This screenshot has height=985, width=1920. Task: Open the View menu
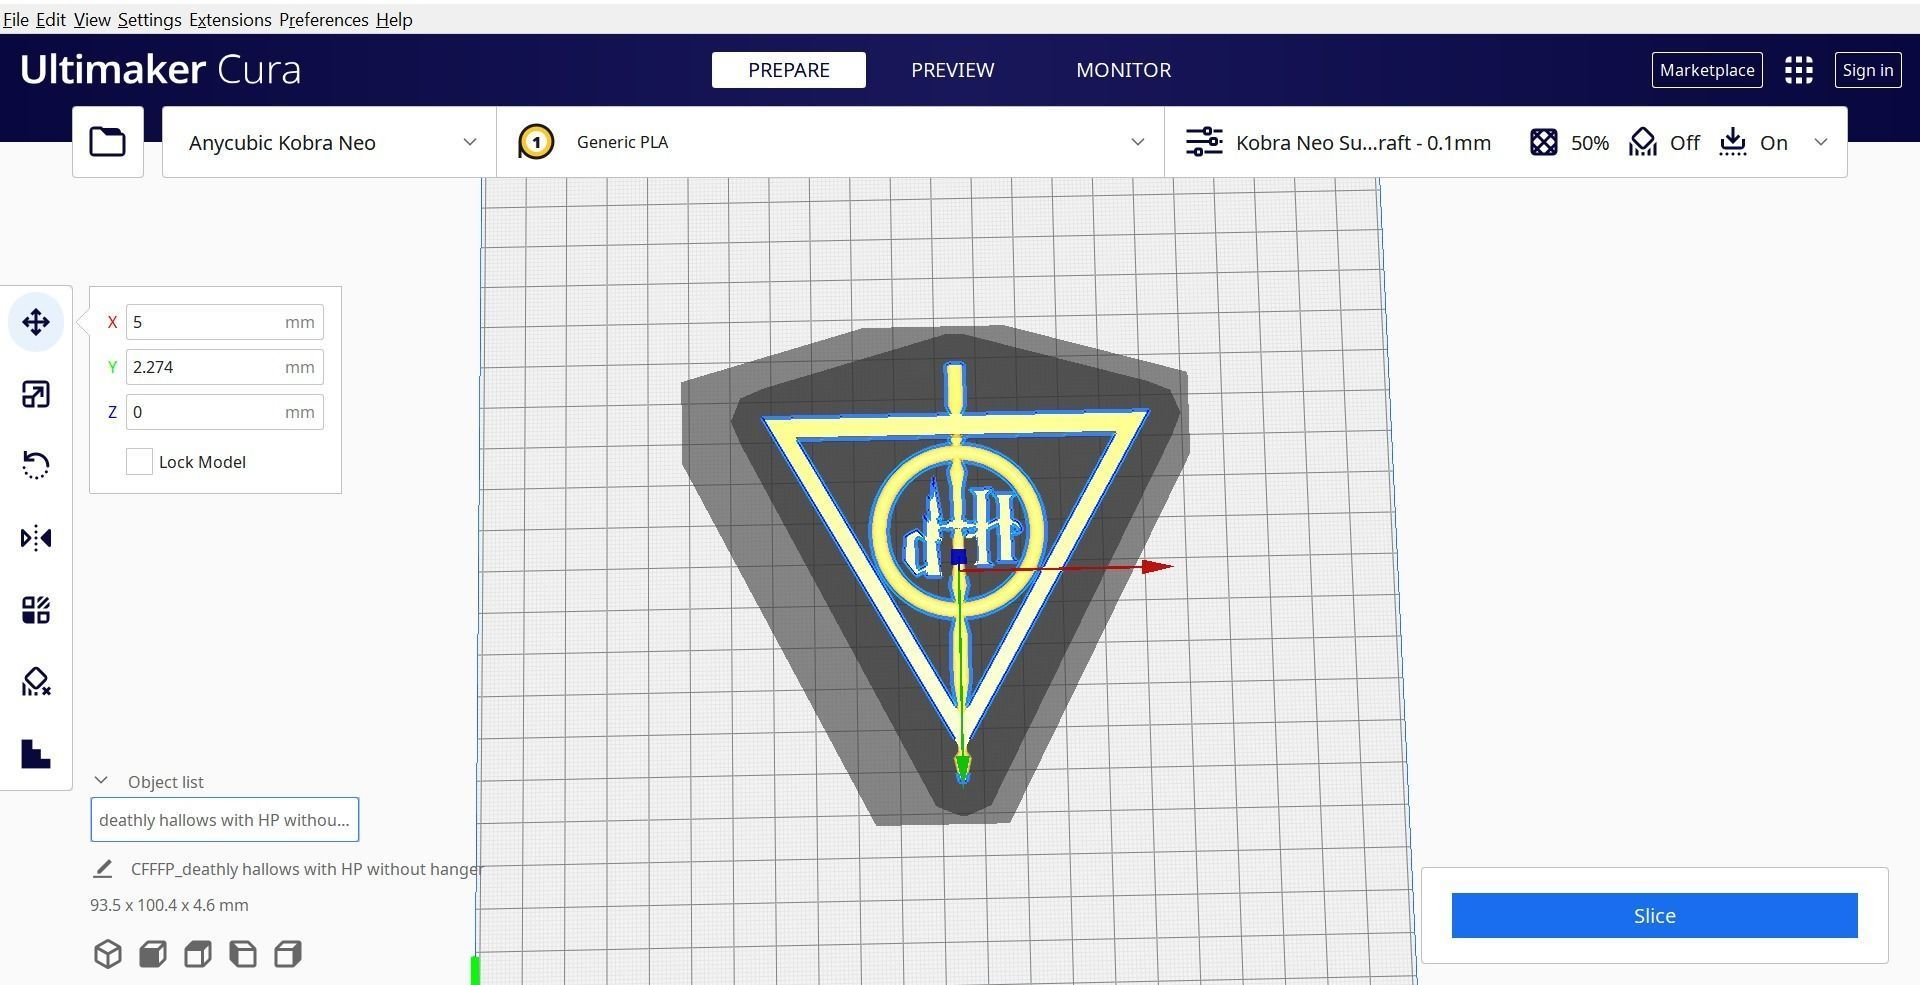pos(92,20)
